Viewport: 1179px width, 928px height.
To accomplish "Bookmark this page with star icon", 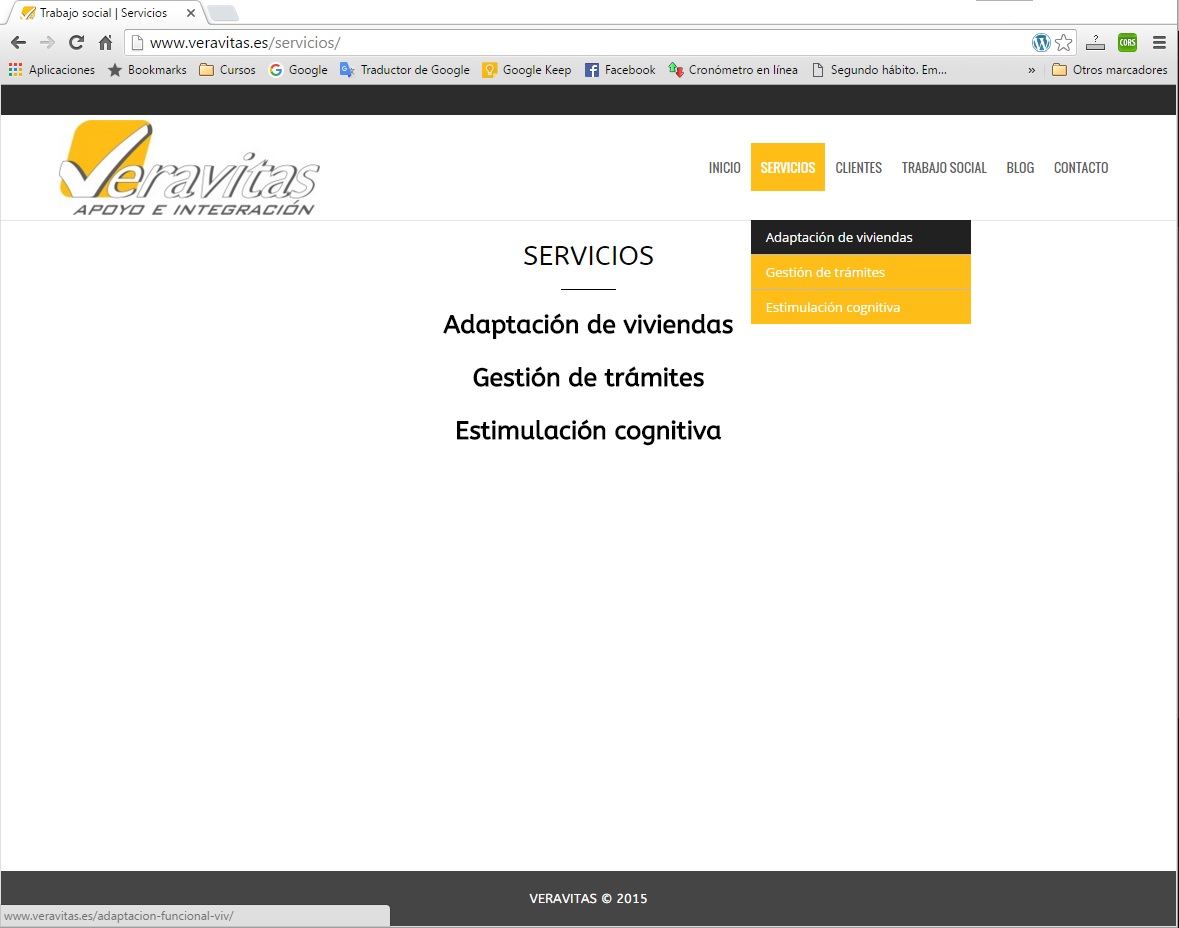I will (1063, 43).
